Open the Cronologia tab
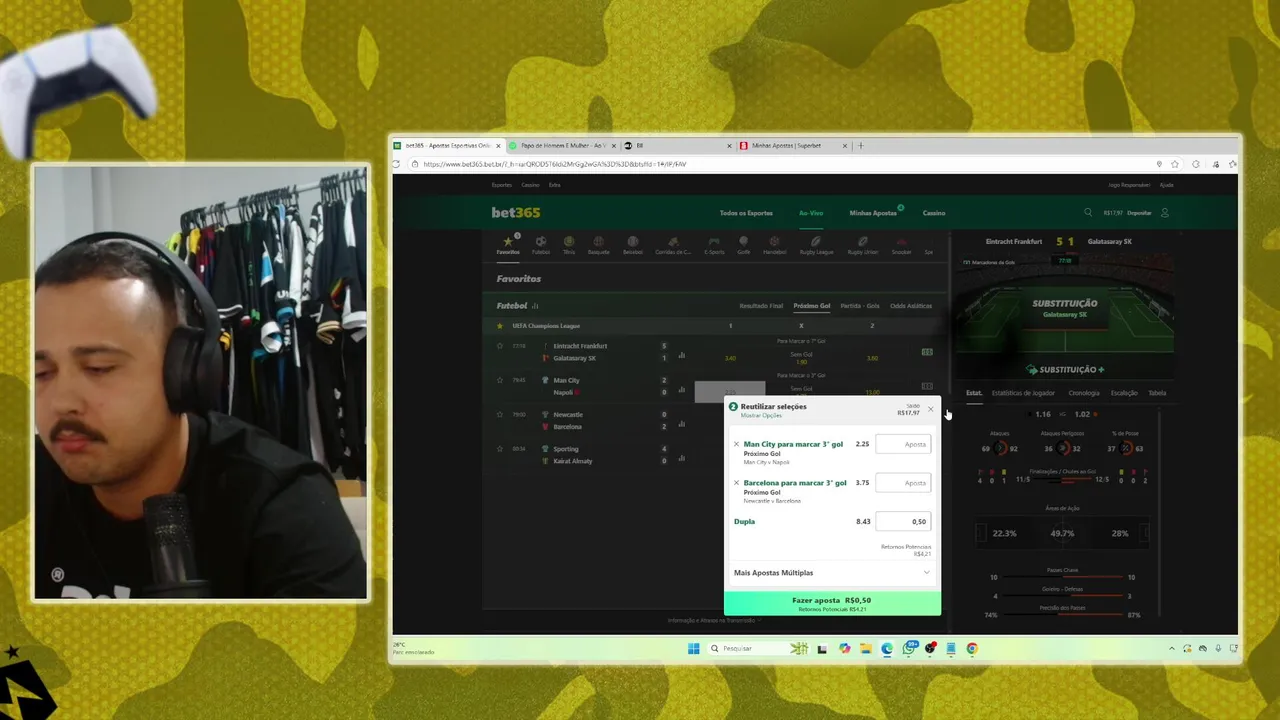 click(x=1084, y=393)
